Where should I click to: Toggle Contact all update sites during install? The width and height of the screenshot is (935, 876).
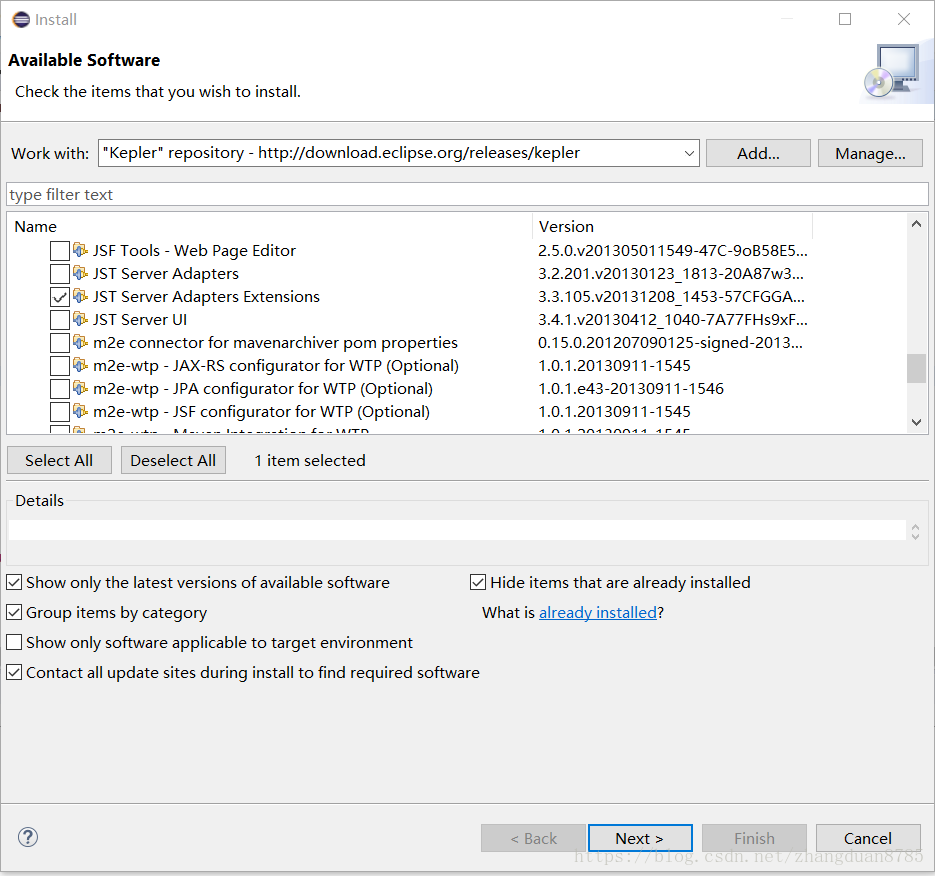point(14,672)
